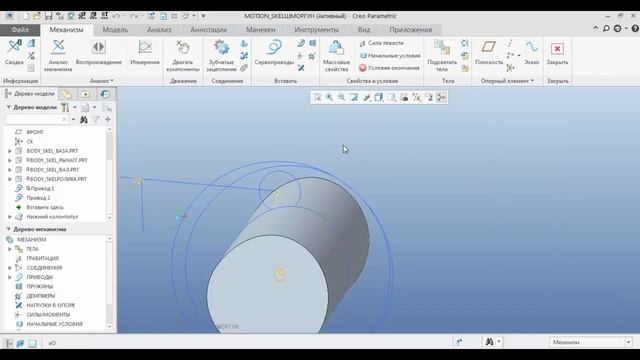Click tree settings hammer icon
This screenshot has height=360, width=640.
point(65,107)
